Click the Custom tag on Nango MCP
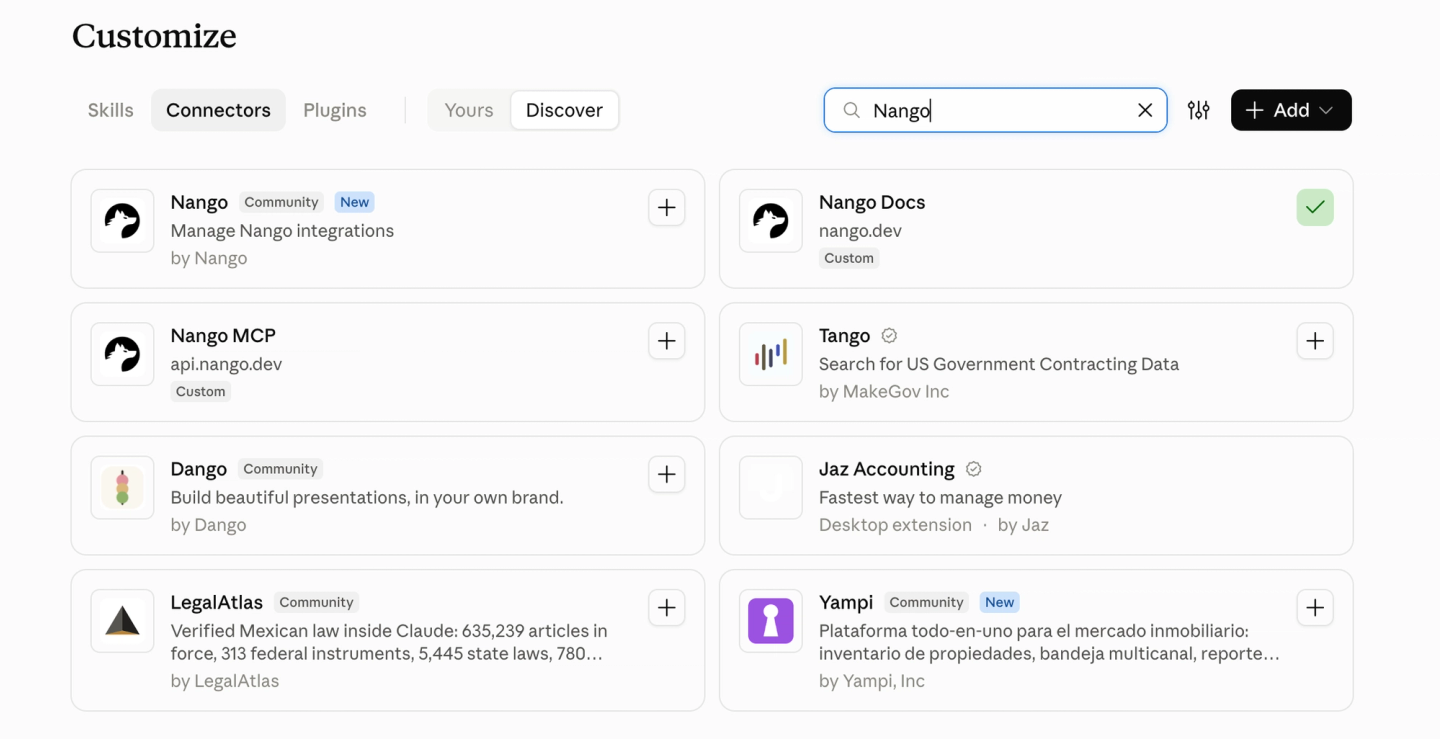This screenshot has width=1440, height=739. click(x=200, y=392)
